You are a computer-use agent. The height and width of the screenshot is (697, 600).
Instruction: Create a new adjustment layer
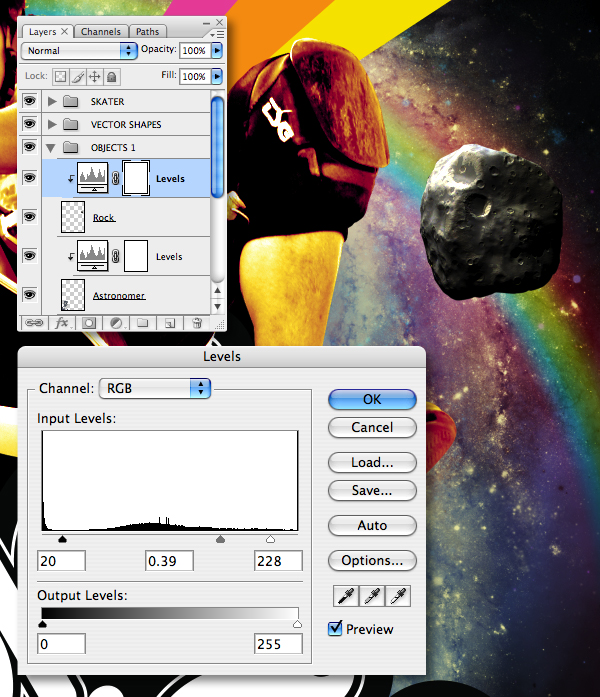coord(116,323)
